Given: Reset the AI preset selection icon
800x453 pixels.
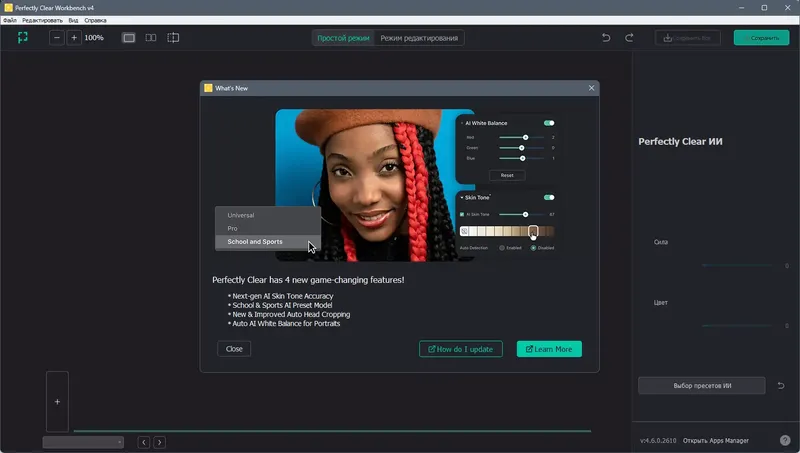Looking at the screenshot, I should click(x=781, y=386).
